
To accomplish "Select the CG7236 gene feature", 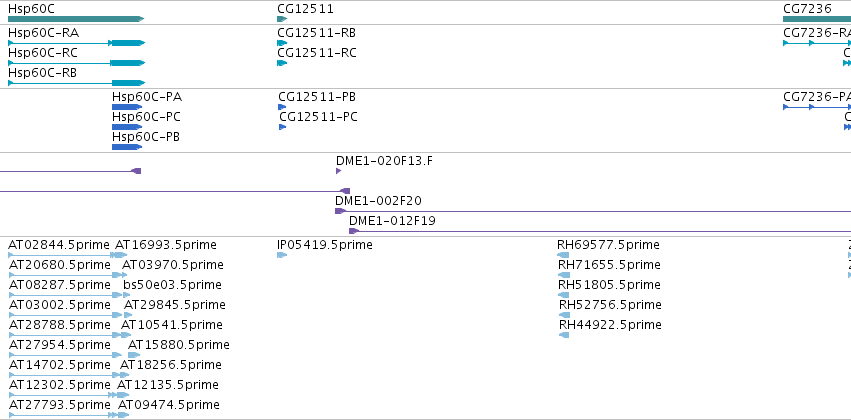I will pos(817,19).
